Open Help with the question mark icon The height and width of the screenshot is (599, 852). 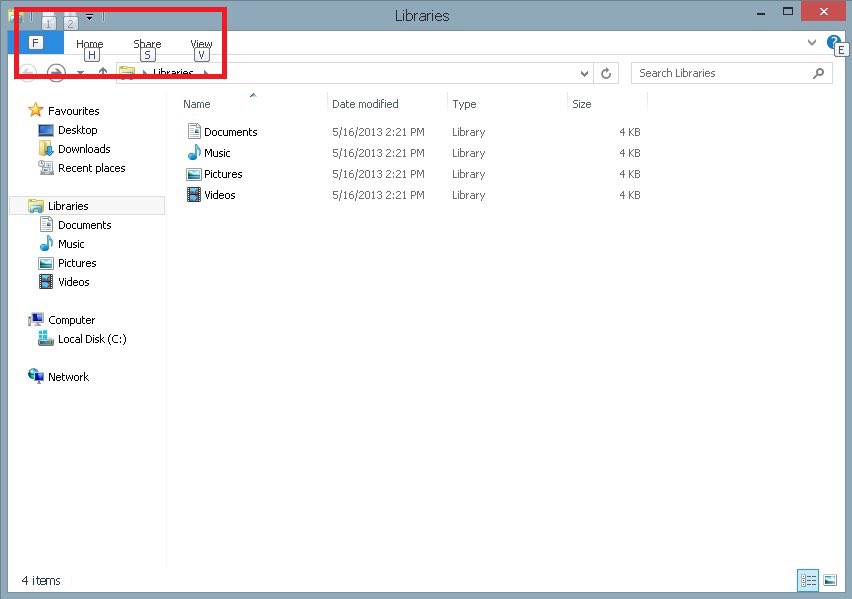[833, 42]
